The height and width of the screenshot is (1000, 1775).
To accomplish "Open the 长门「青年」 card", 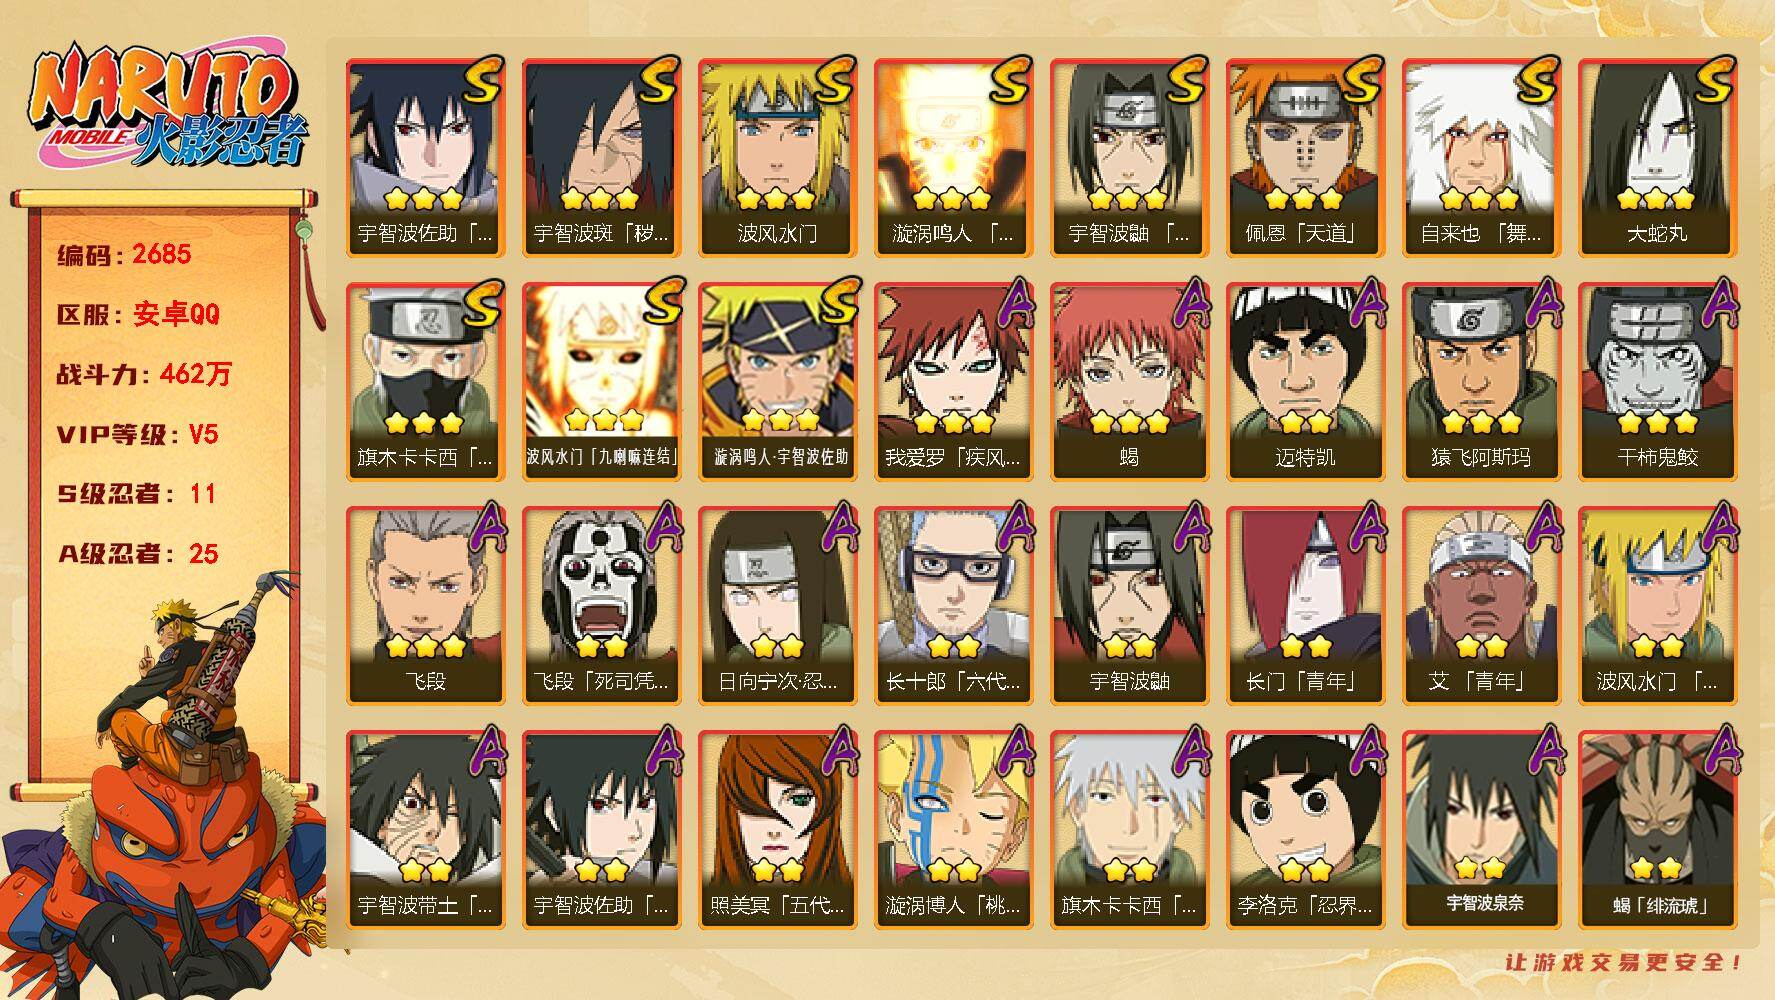I will point(1305,606).
